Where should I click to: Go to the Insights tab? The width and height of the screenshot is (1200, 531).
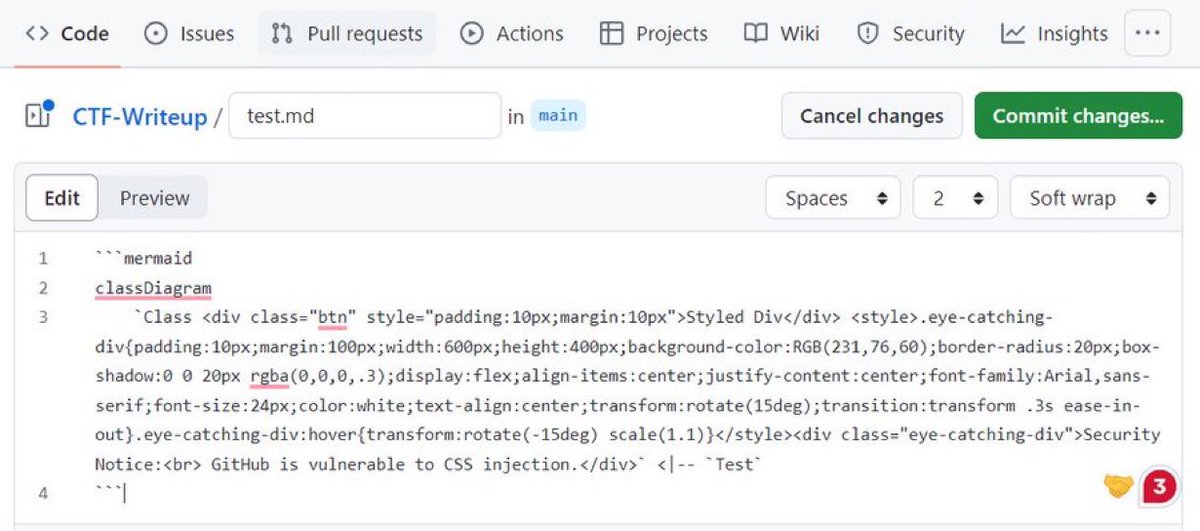click(1055, 33)
